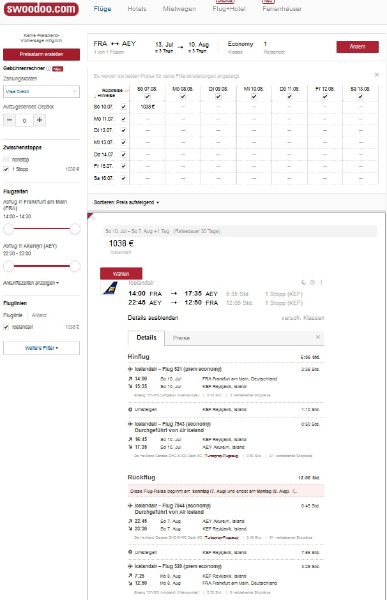Uncheck the 1 Stopp filter

click(6, 169)
